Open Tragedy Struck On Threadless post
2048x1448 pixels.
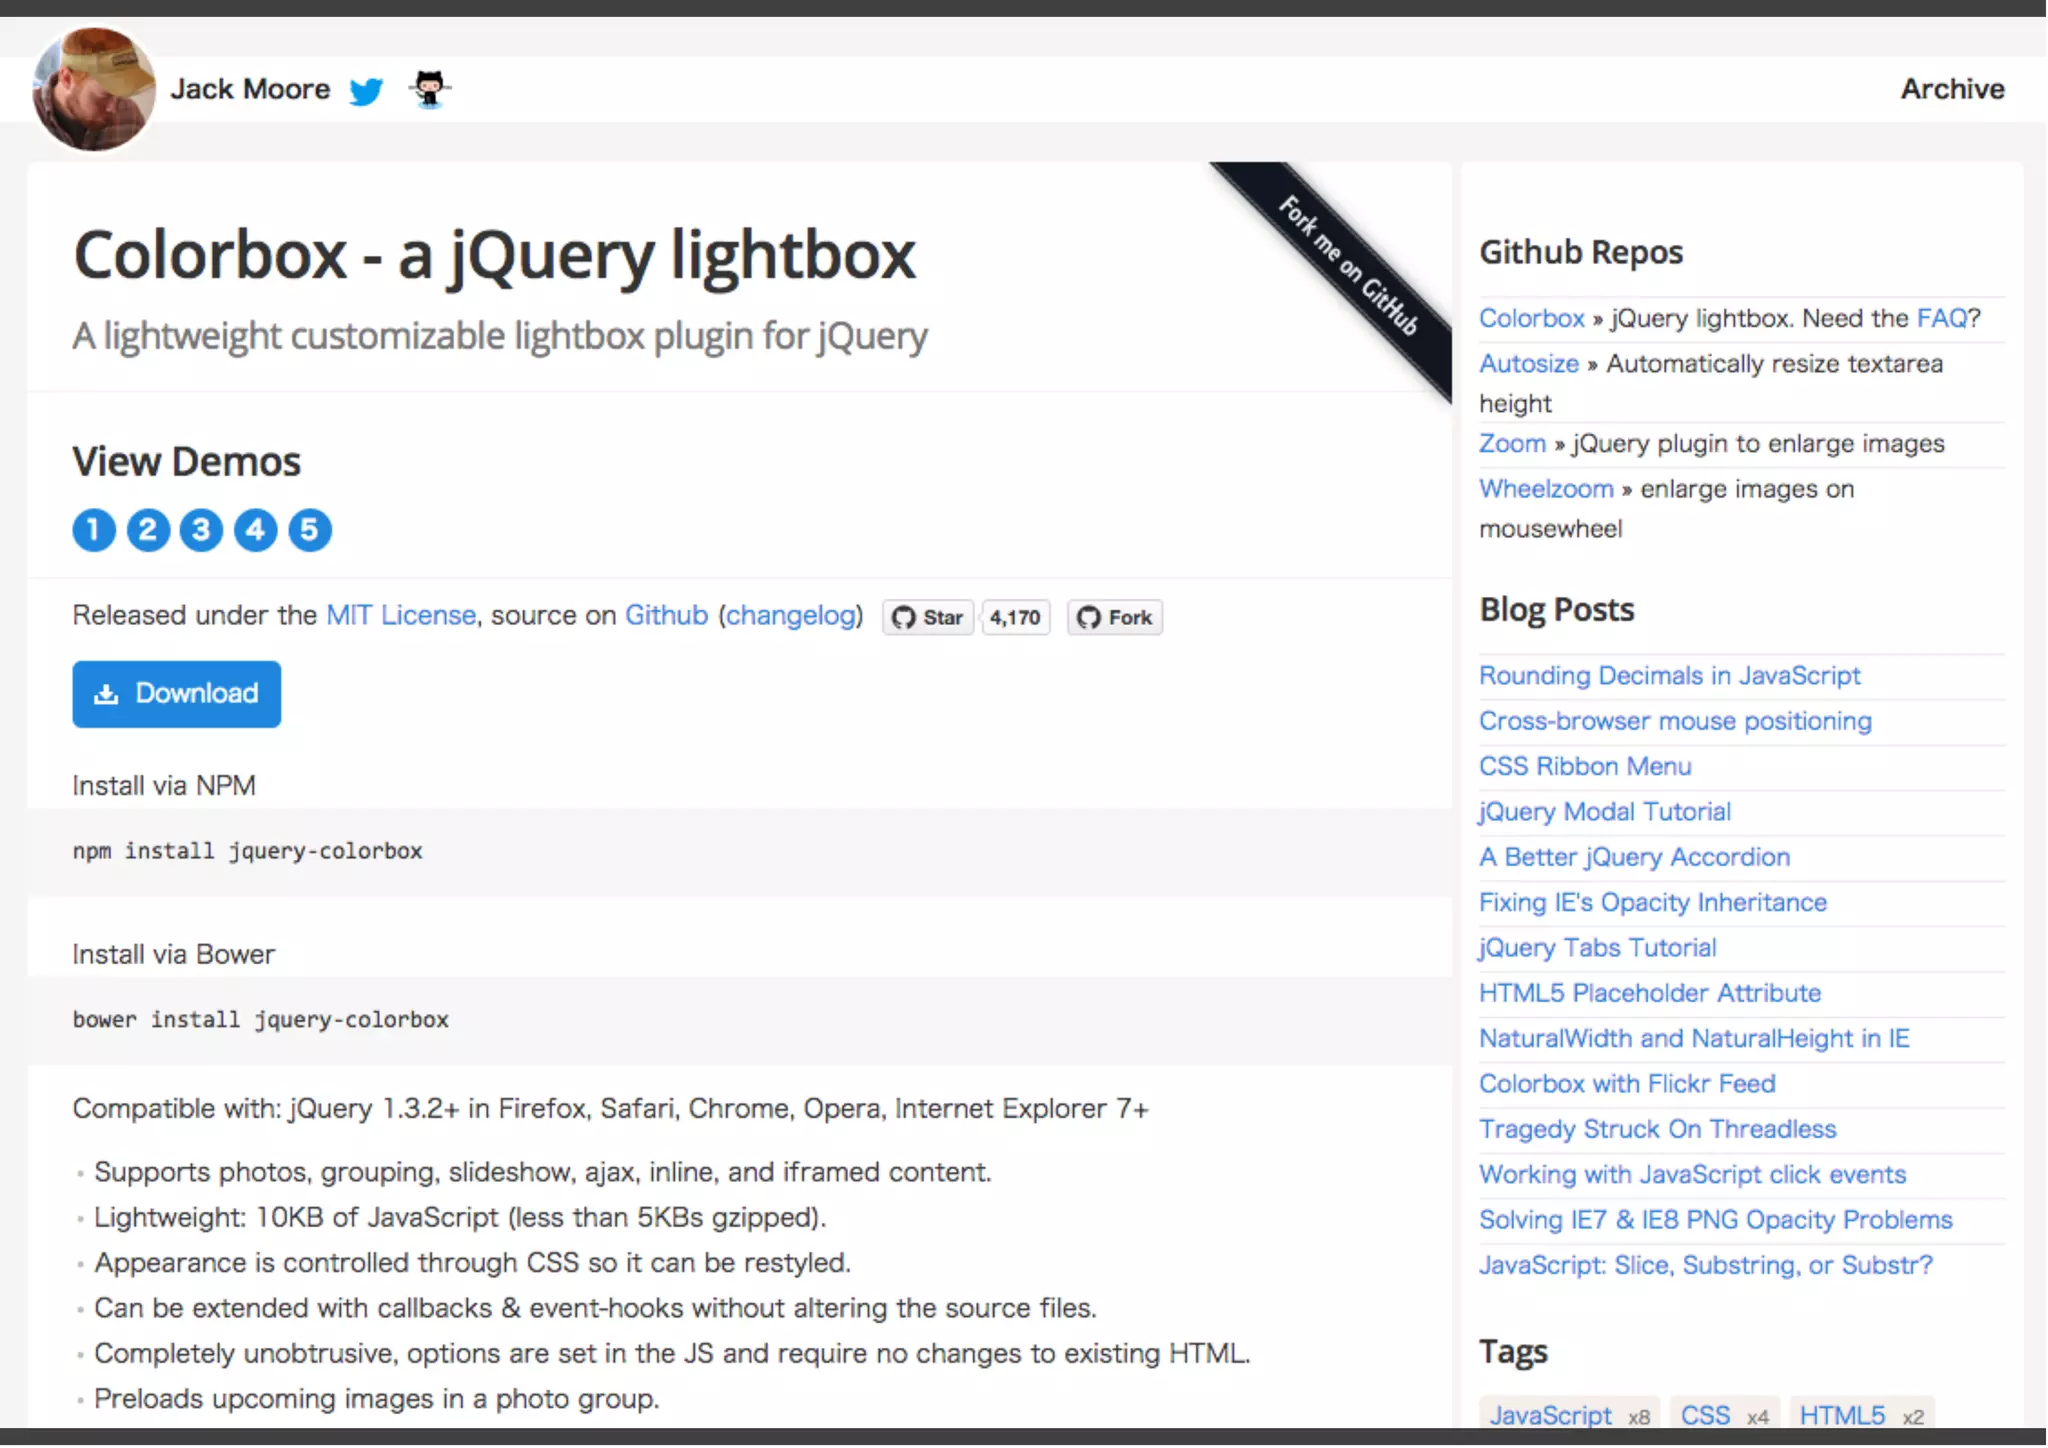(1657, 1129)
